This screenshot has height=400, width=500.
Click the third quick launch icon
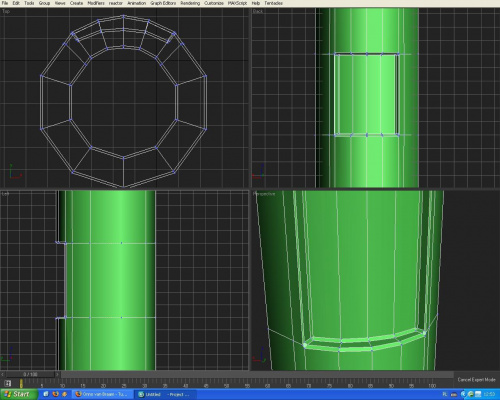(x=64, y=394)
